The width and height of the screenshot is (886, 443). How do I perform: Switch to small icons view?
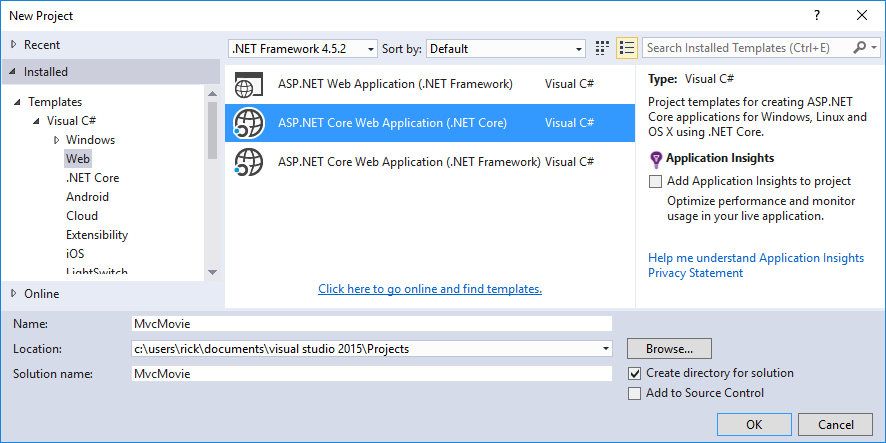(603, 48)
